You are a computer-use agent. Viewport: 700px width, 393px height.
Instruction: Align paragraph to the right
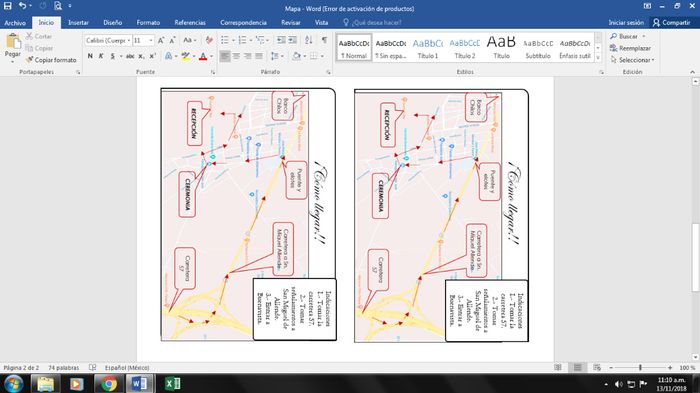[x=247, y=56]
